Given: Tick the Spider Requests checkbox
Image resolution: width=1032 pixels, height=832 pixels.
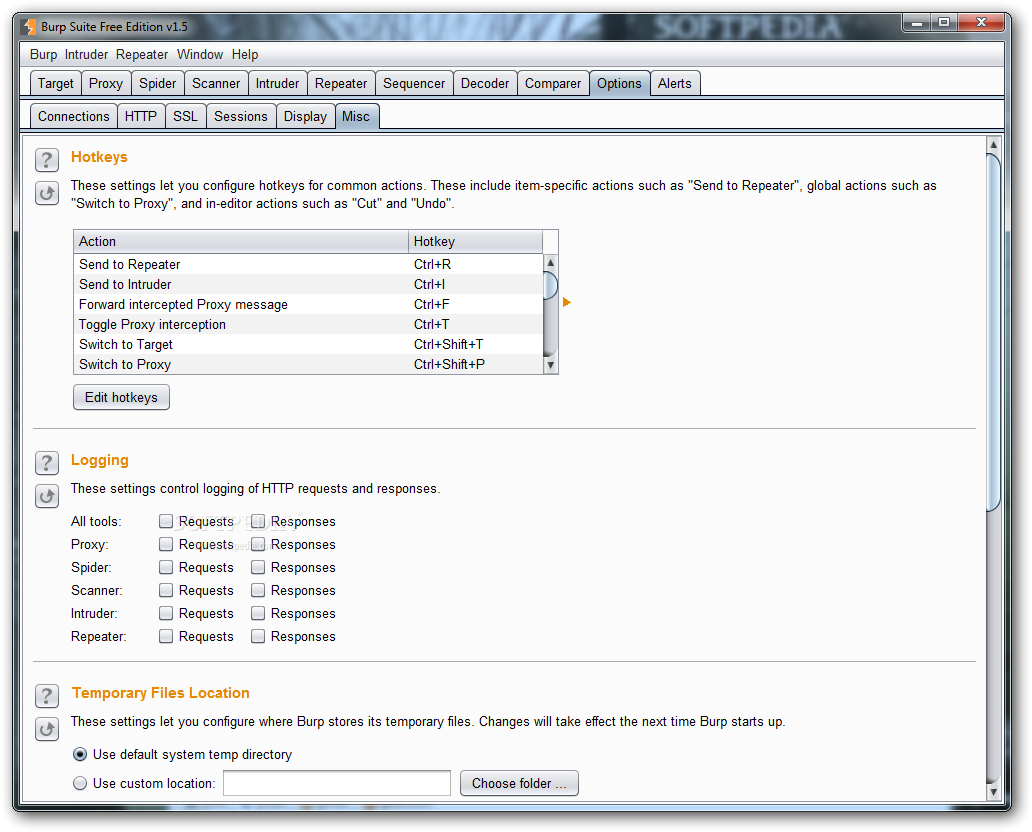Looking at the screenshot, I should (x=166, y=567).
